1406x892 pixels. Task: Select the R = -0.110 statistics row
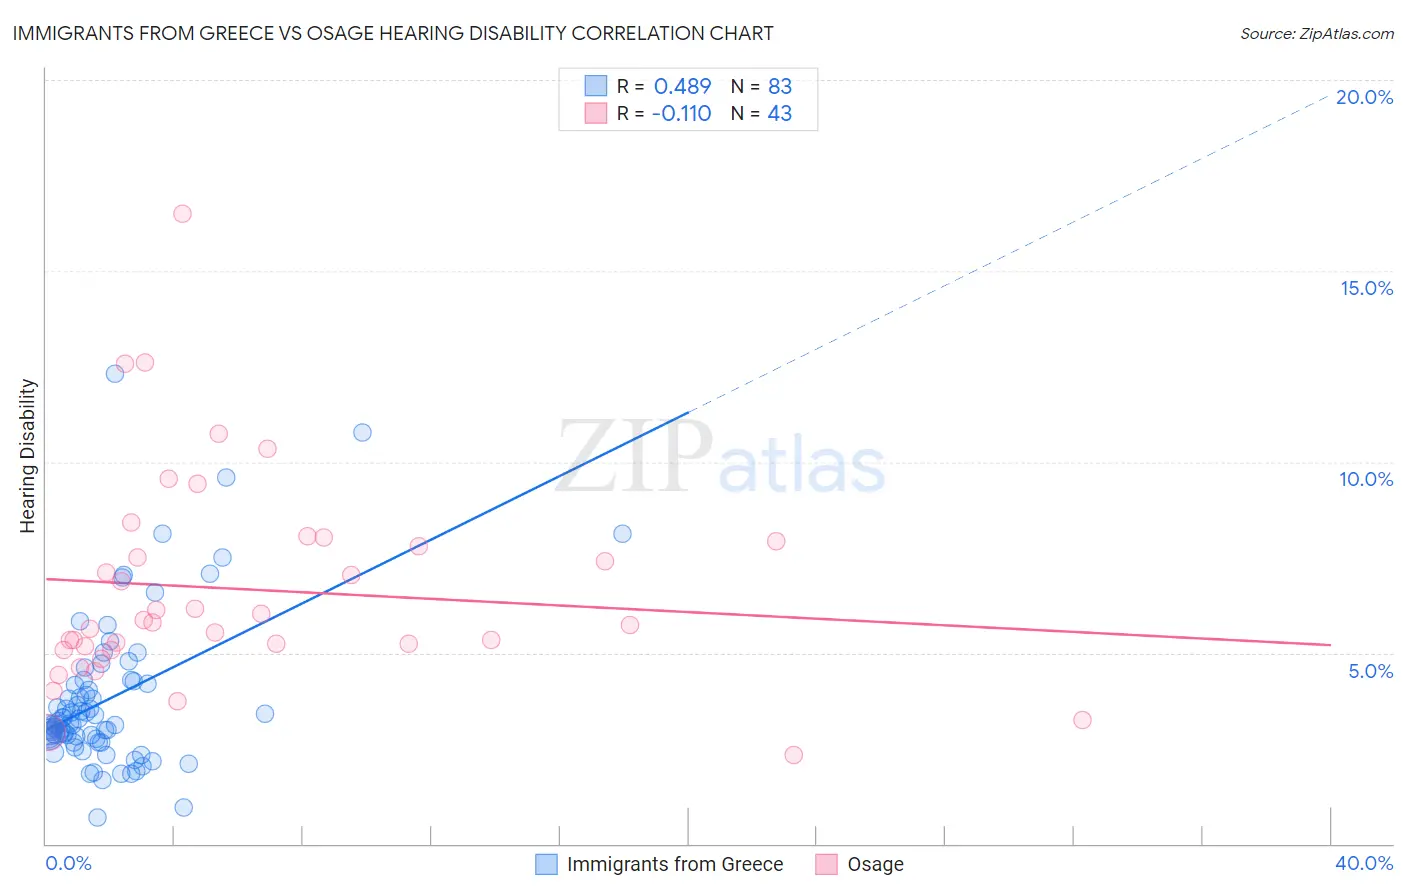[688, 113]
